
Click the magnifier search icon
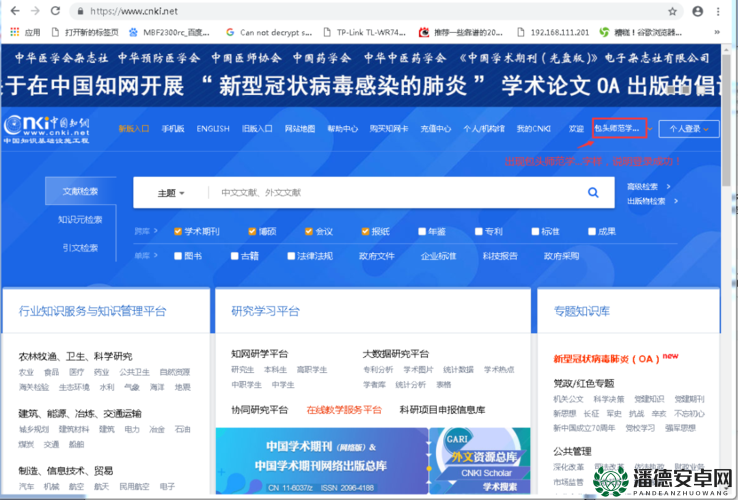[594, 192]
